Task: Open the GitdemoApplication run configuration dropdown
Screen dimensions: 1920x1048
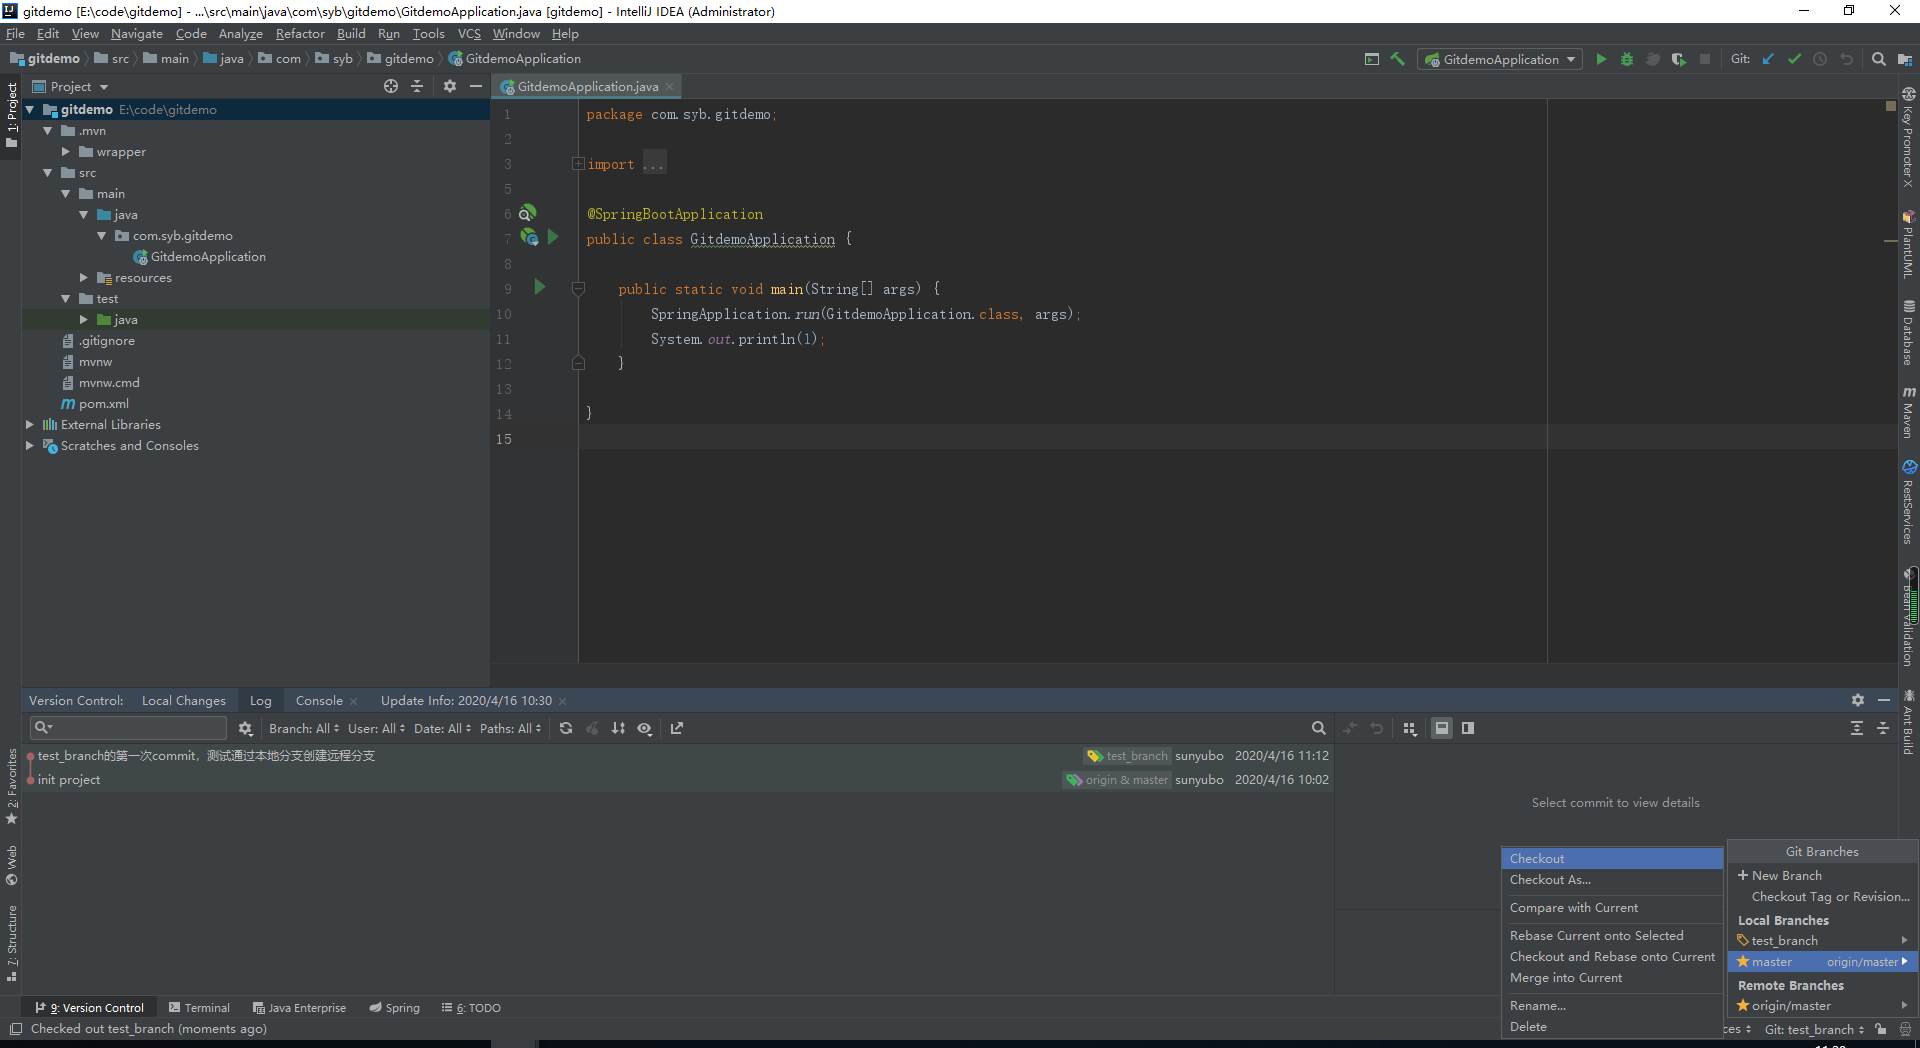Action: [x=1499, y=59]
